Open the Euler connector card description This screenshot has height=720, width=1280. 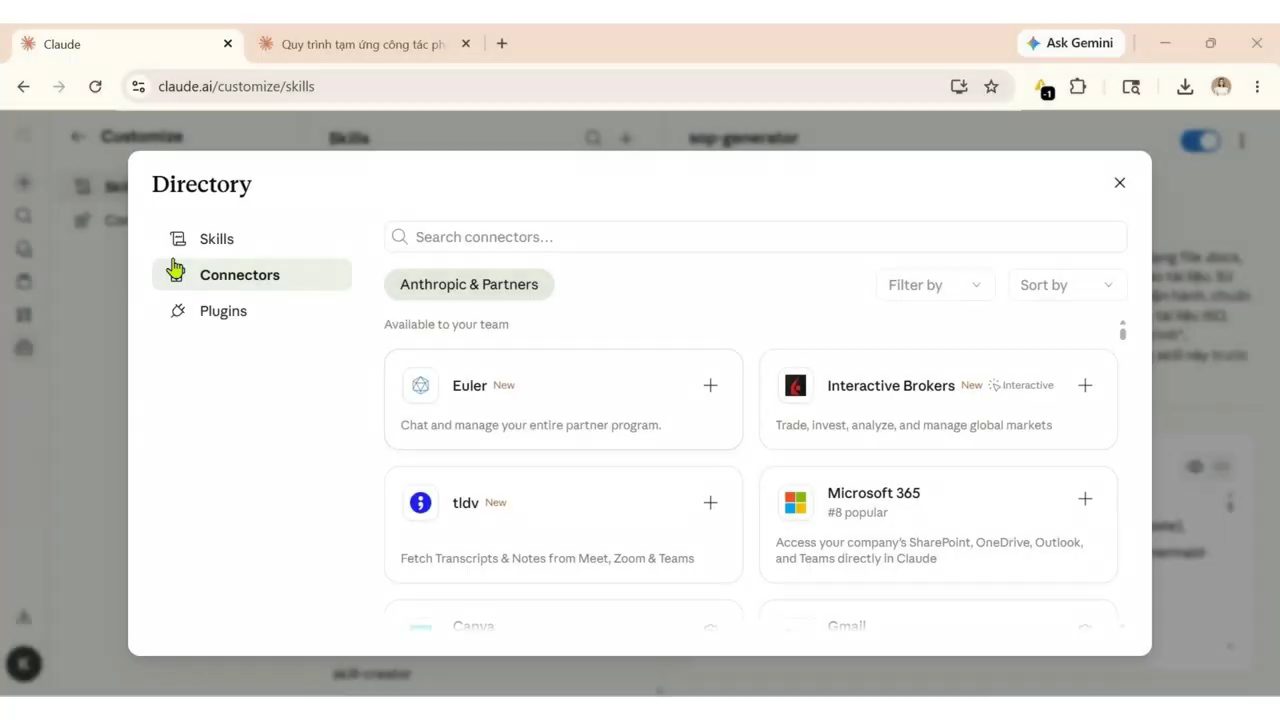pyautogui.click(x=531, y=425)
